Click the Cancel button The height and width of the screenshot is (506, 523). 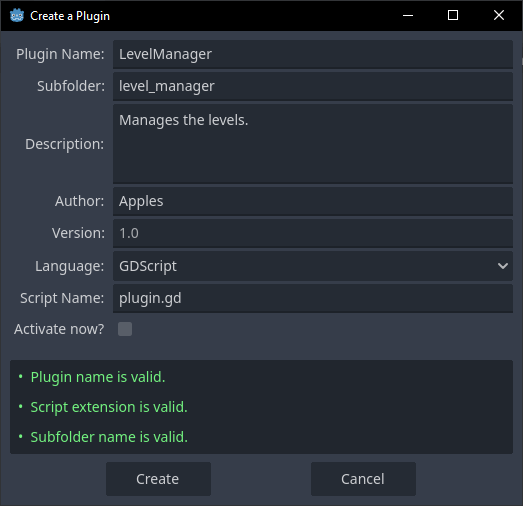tap(363, 479)
